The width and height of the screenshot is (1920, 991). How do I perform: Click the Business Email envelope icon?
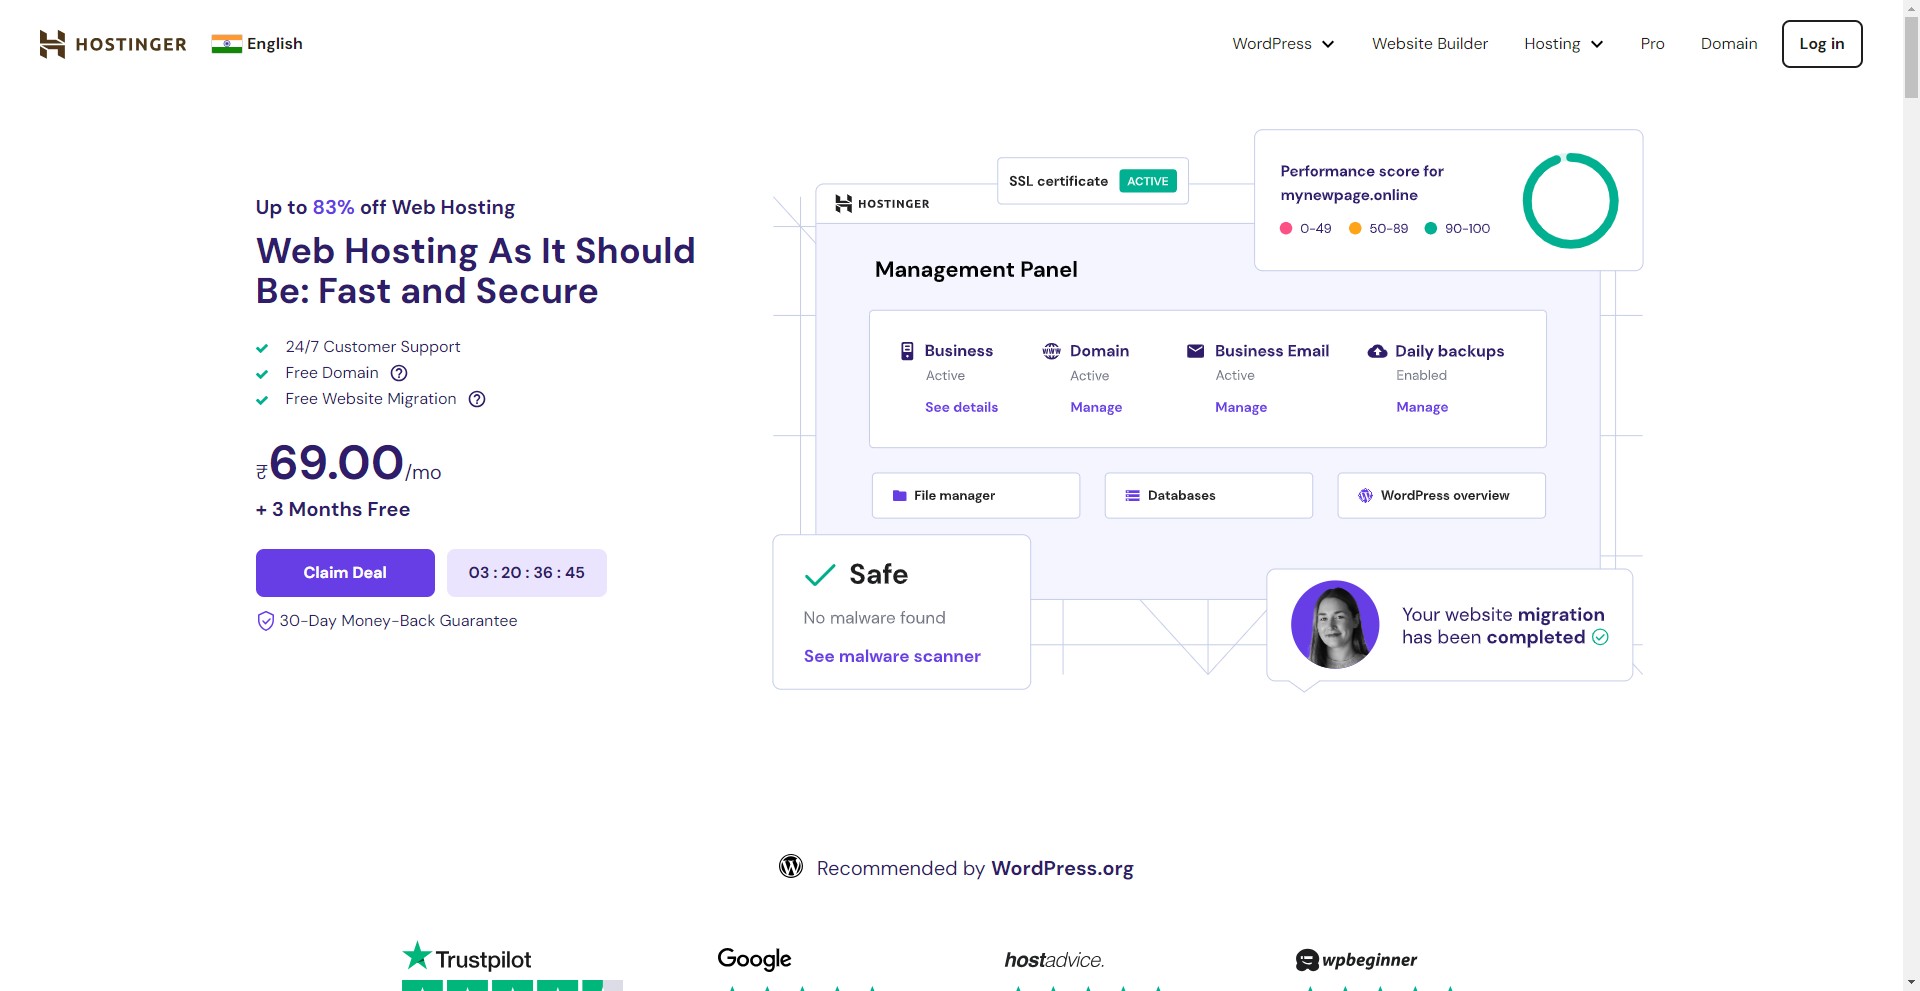point(1195,351)
